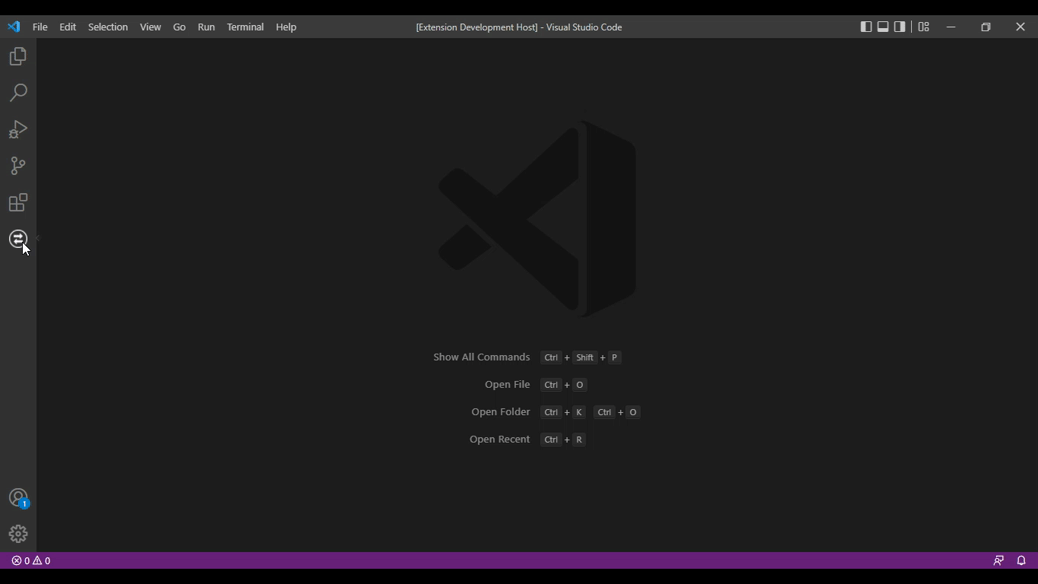Open the Explorer view in activity bar
Viewport: 1038px width, 584px height.
pos(18,56)
